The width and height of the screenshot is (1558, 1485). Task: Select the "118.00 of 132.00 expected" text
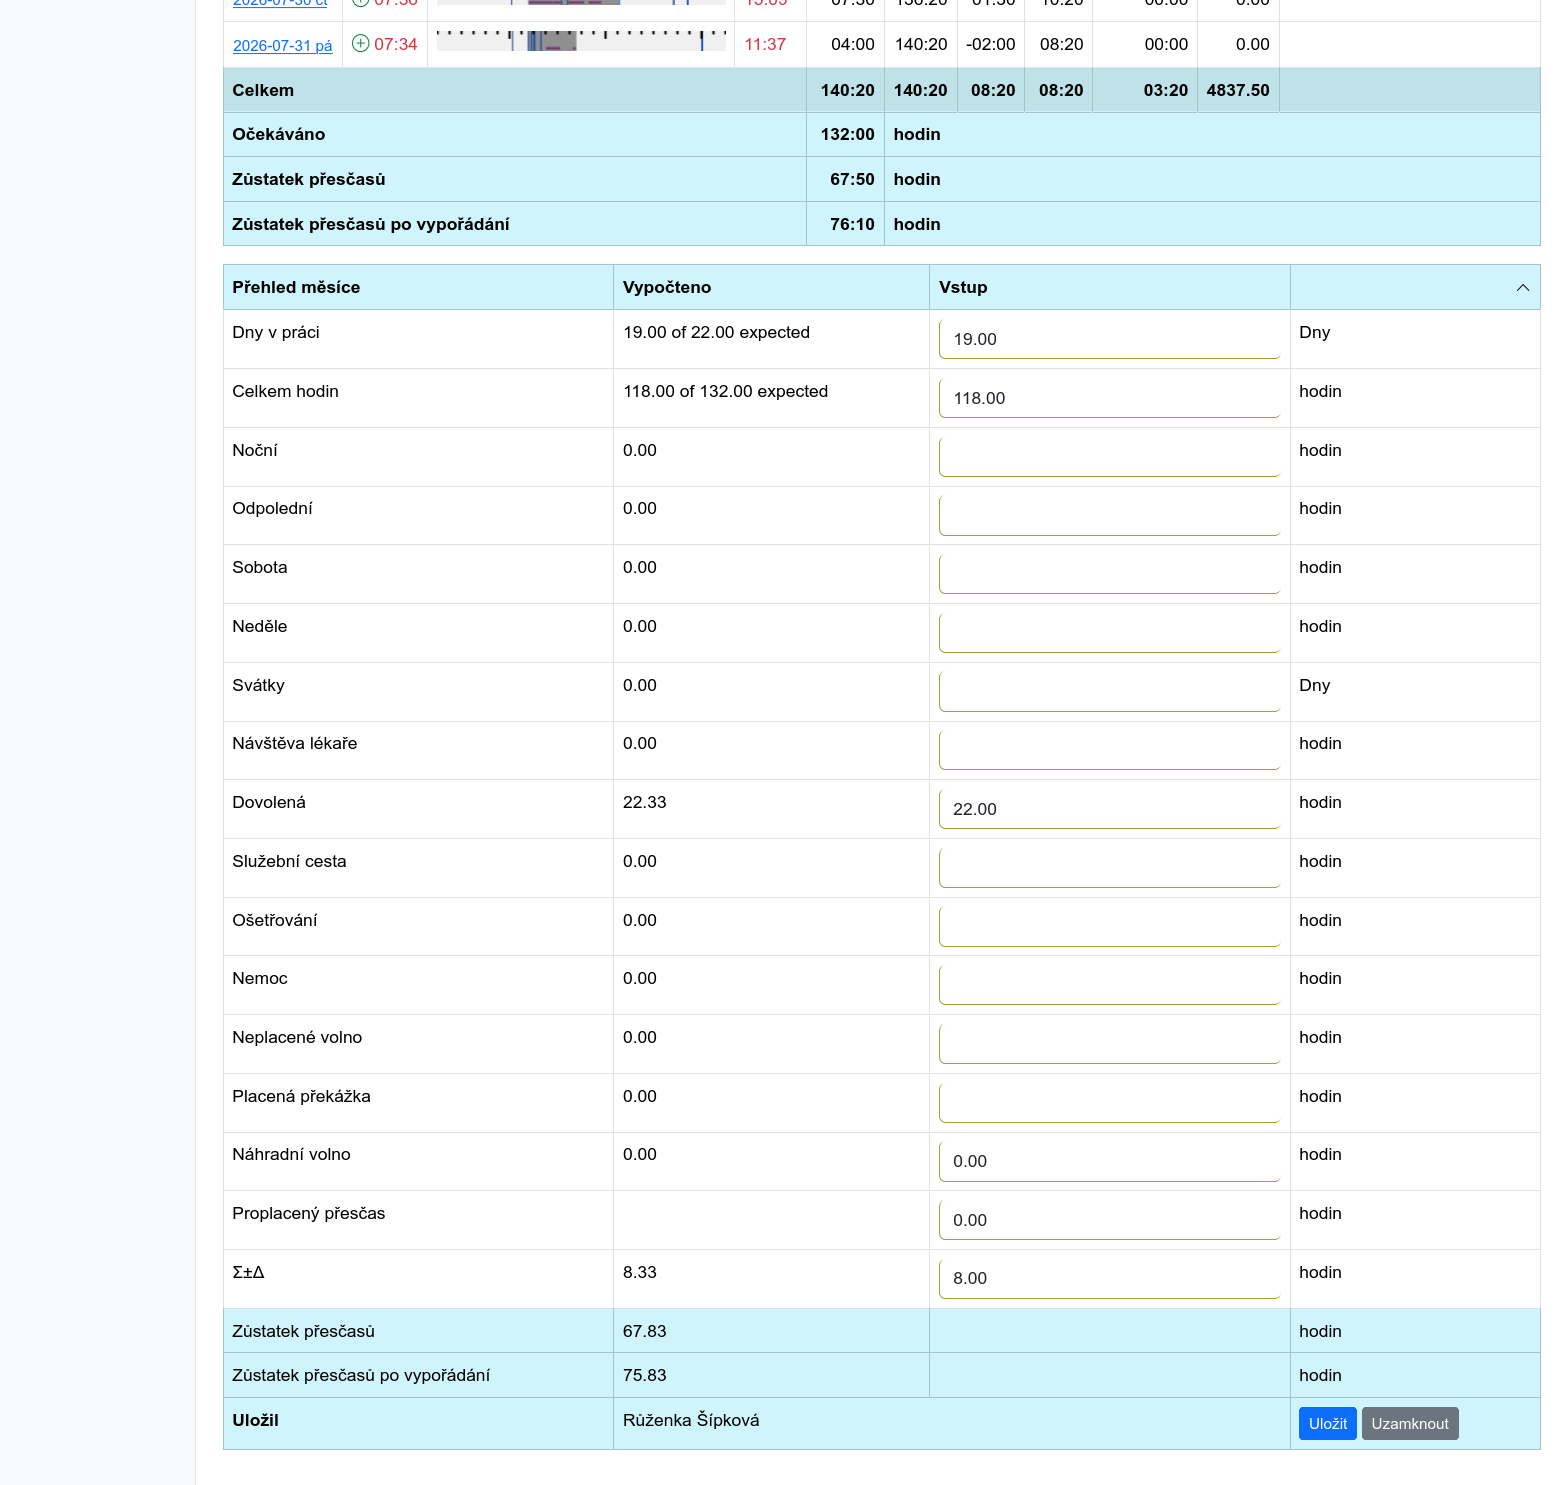point(725,392)
